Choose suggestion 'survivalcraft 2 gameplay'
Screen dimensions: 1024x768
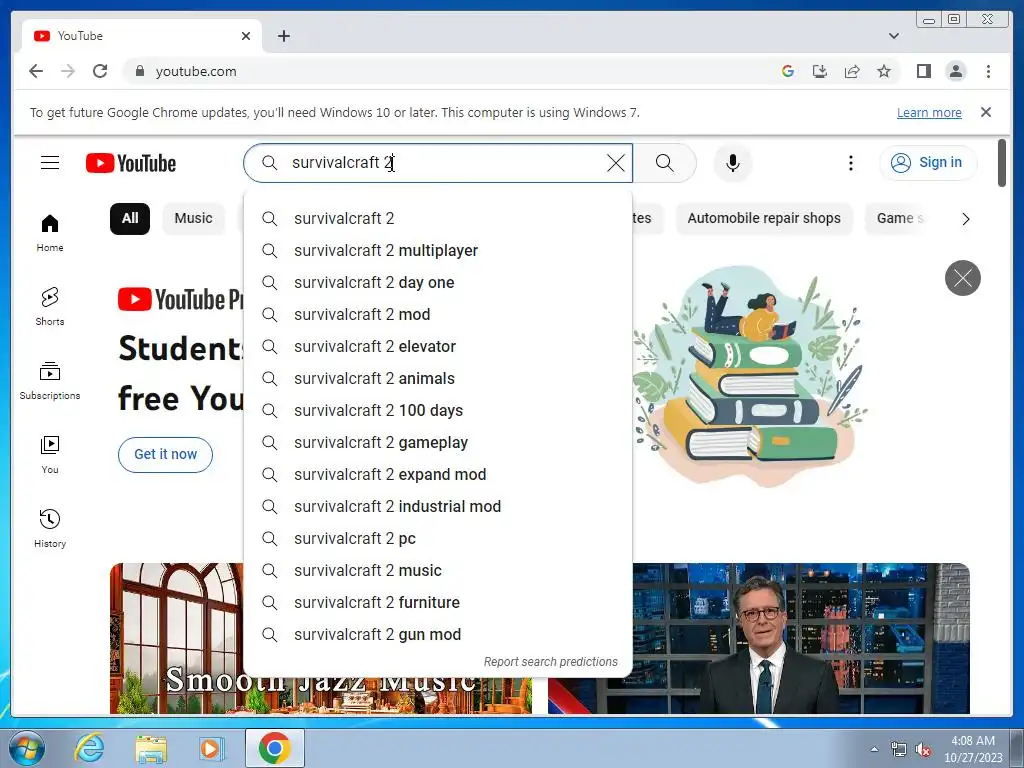point(438,442)
